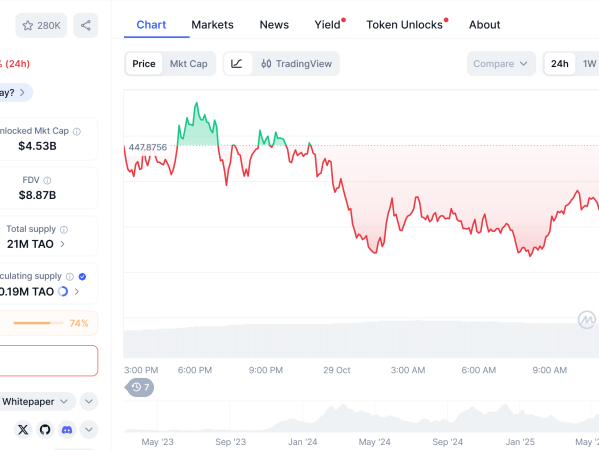Select the Chart tab
Screen dimensions: 599x450
(x=151, y=25)
